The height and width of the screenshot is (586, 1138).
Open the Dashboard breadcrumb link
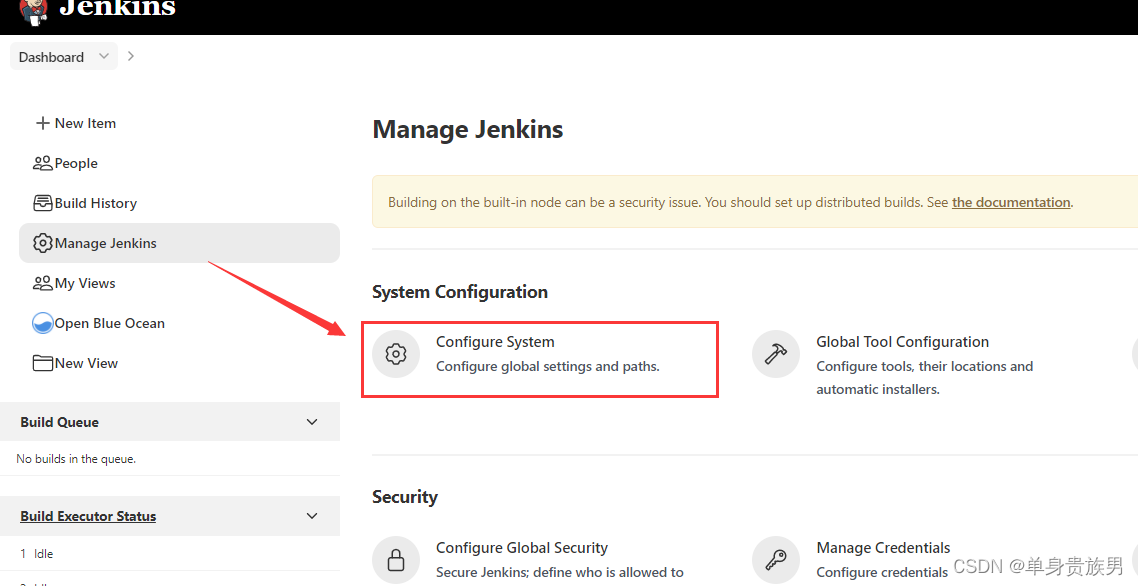(51, 57)
